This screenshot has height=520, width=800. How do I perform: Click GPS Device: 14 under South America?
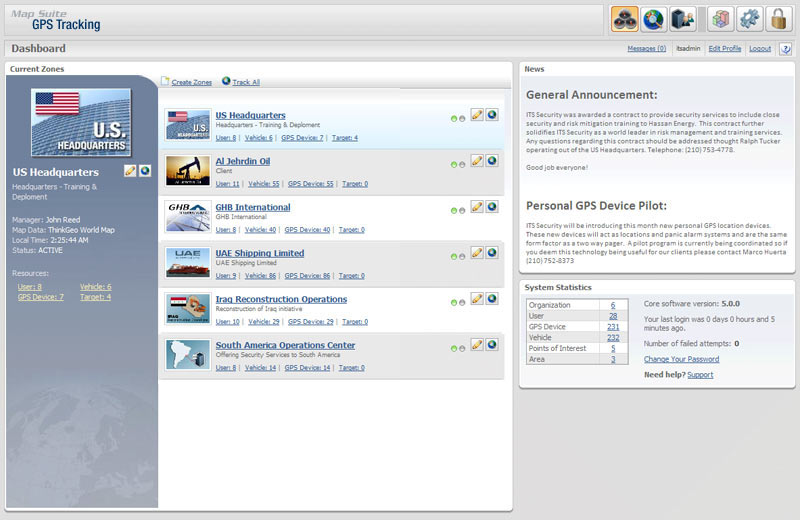click(x=307, y=367)
